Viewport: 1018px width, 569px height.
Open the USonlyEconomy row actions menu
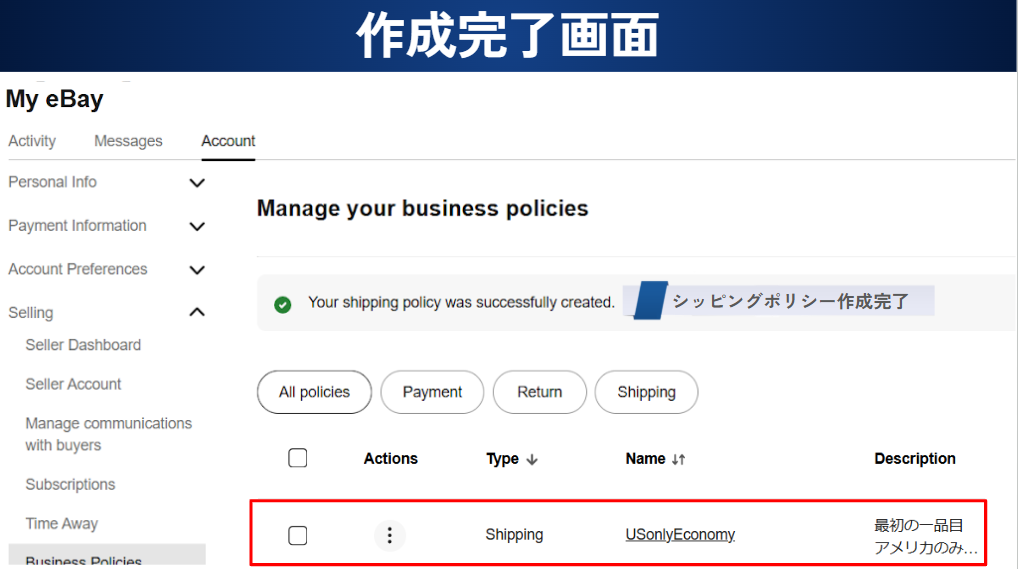coord(389,535)
